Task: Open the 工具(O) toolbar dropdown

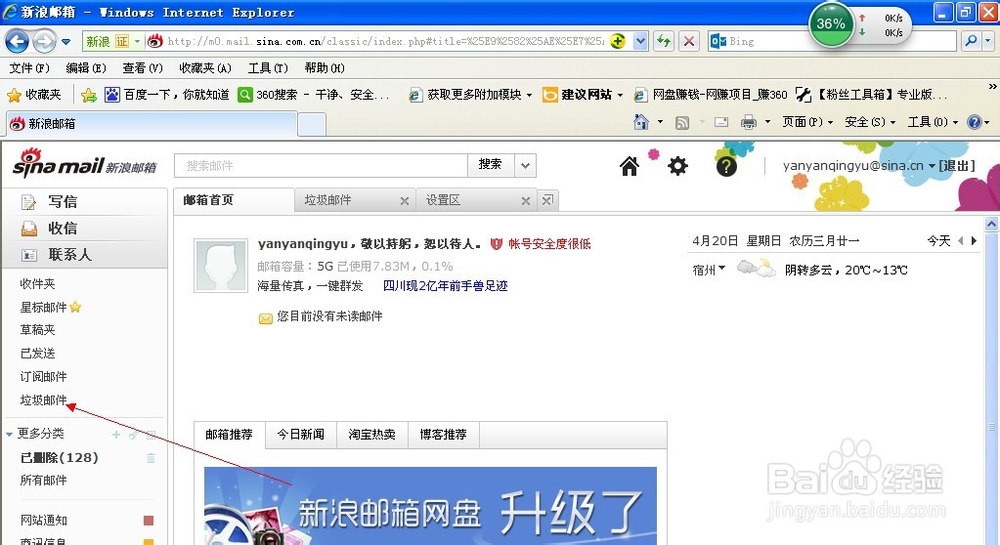Action: tap(932, 122)
